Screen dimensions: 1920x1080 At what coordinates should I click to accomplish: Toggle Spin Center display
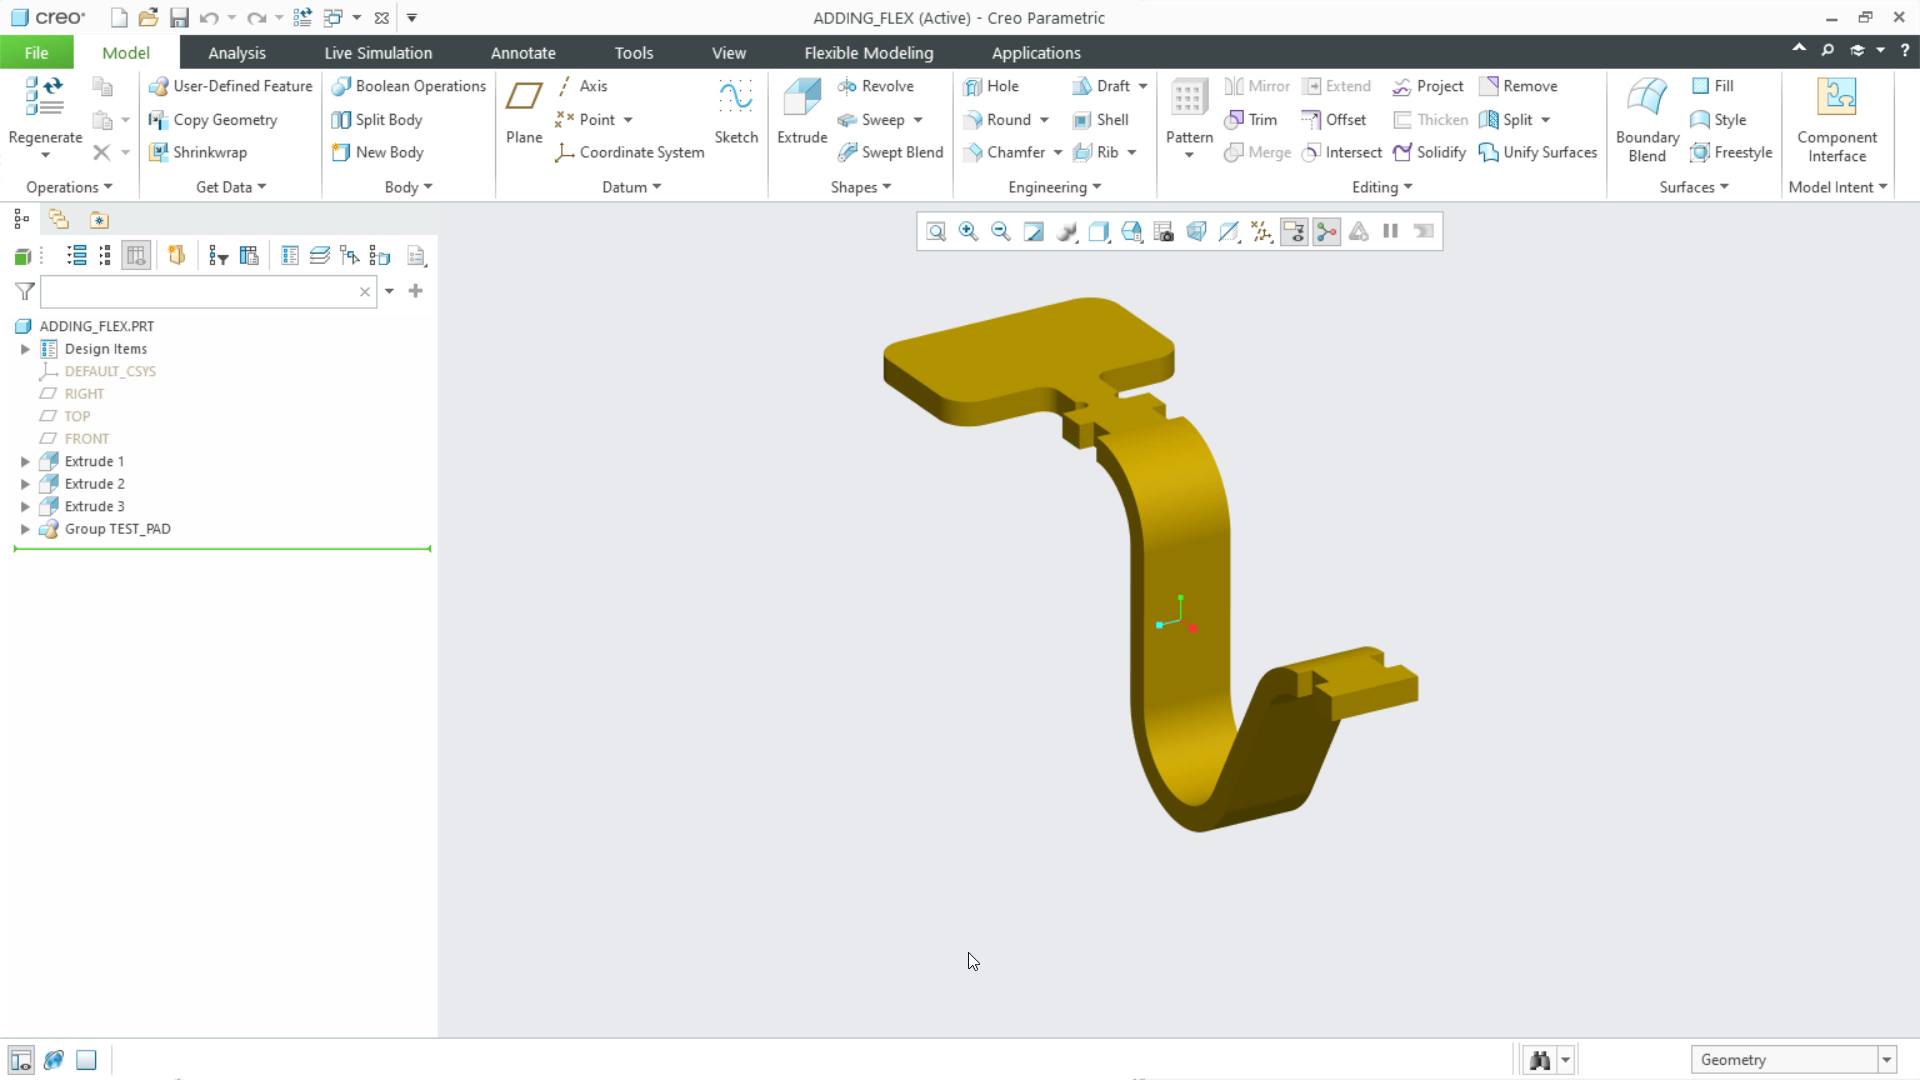[1327, 232]
